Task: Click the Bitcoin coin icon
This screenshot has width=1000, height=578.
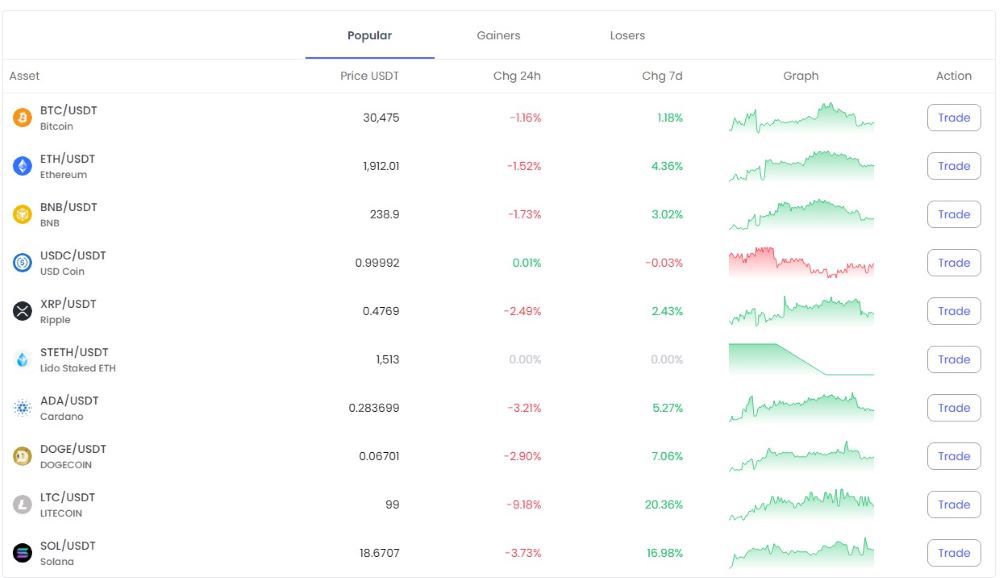Action: coord(22,118)
